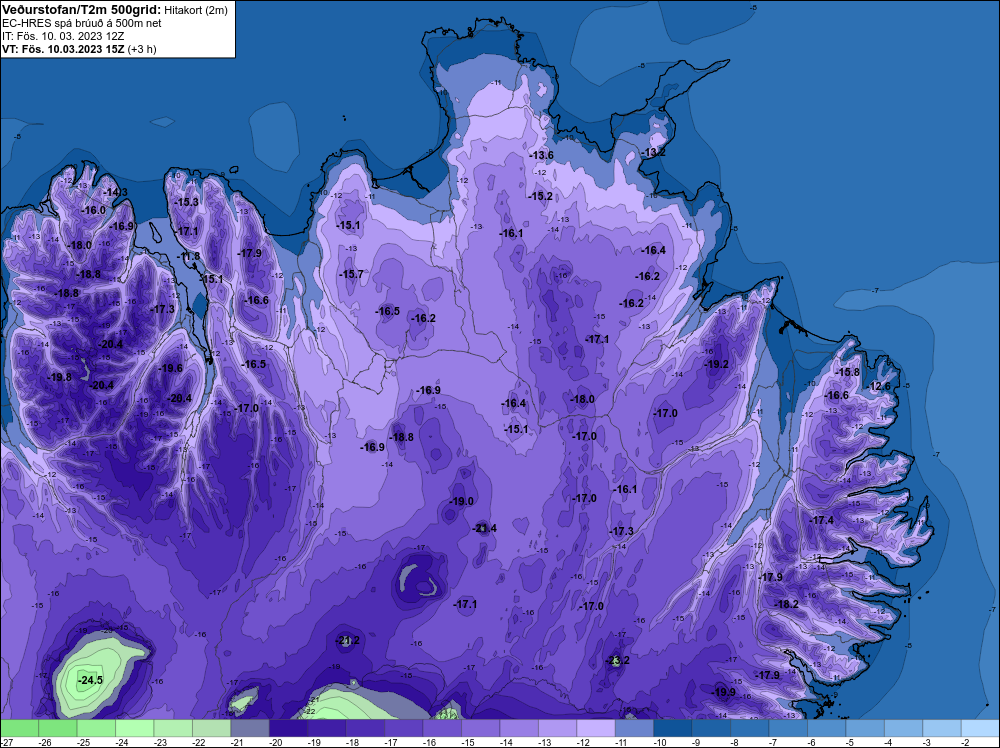1000x748 pixels.
Task: Select the -19.2 temperature label
Action: pos(716,364)
